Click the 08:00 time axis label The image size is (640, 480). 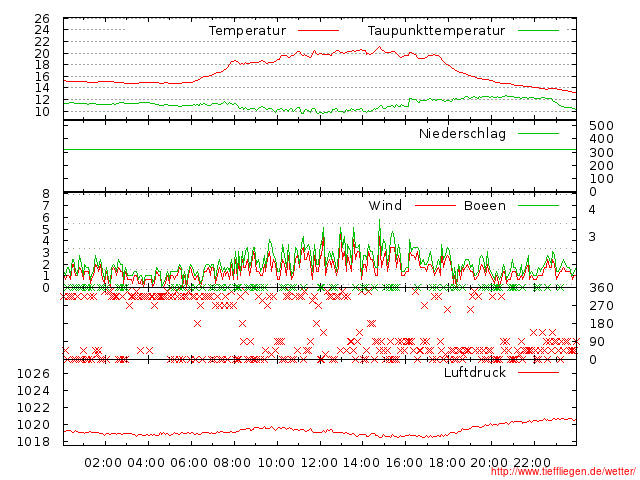(x=232, y=463)
